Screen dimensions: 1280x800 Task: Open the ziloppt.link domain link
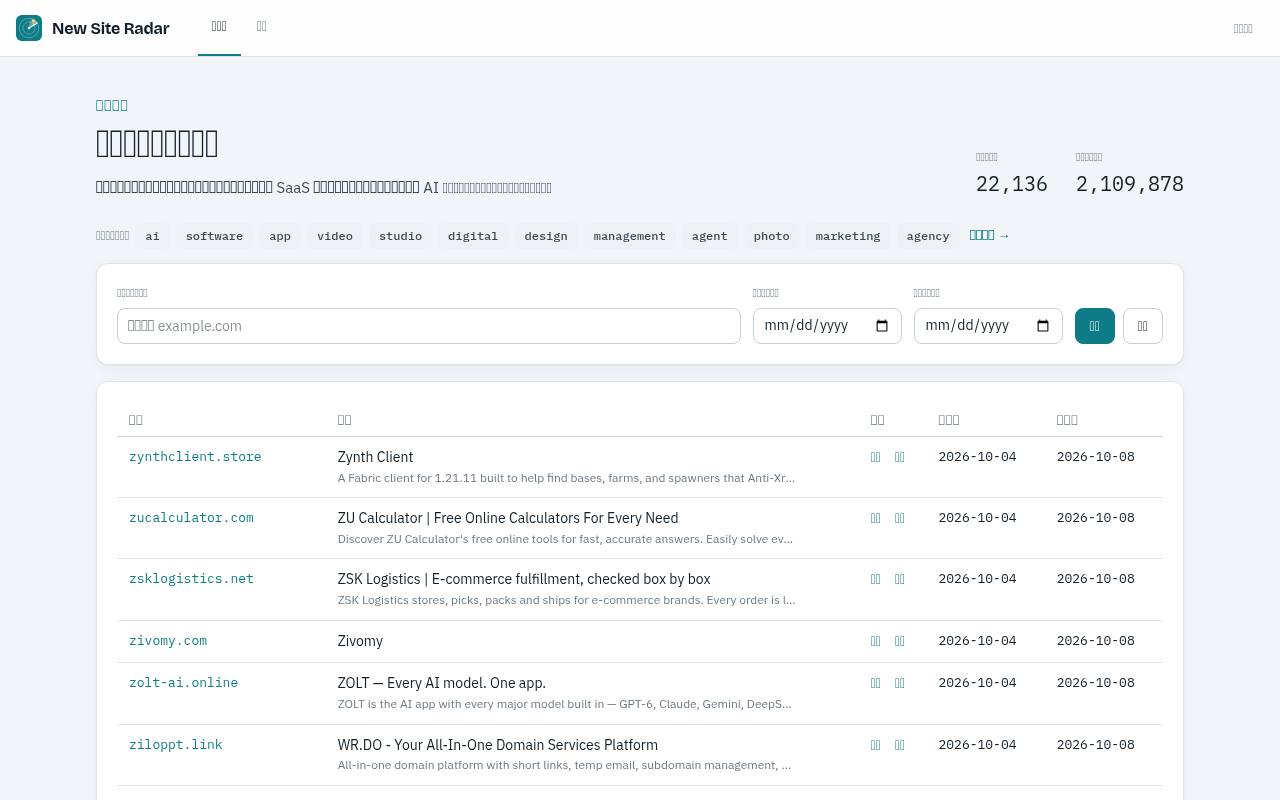(x=176, y=745)
